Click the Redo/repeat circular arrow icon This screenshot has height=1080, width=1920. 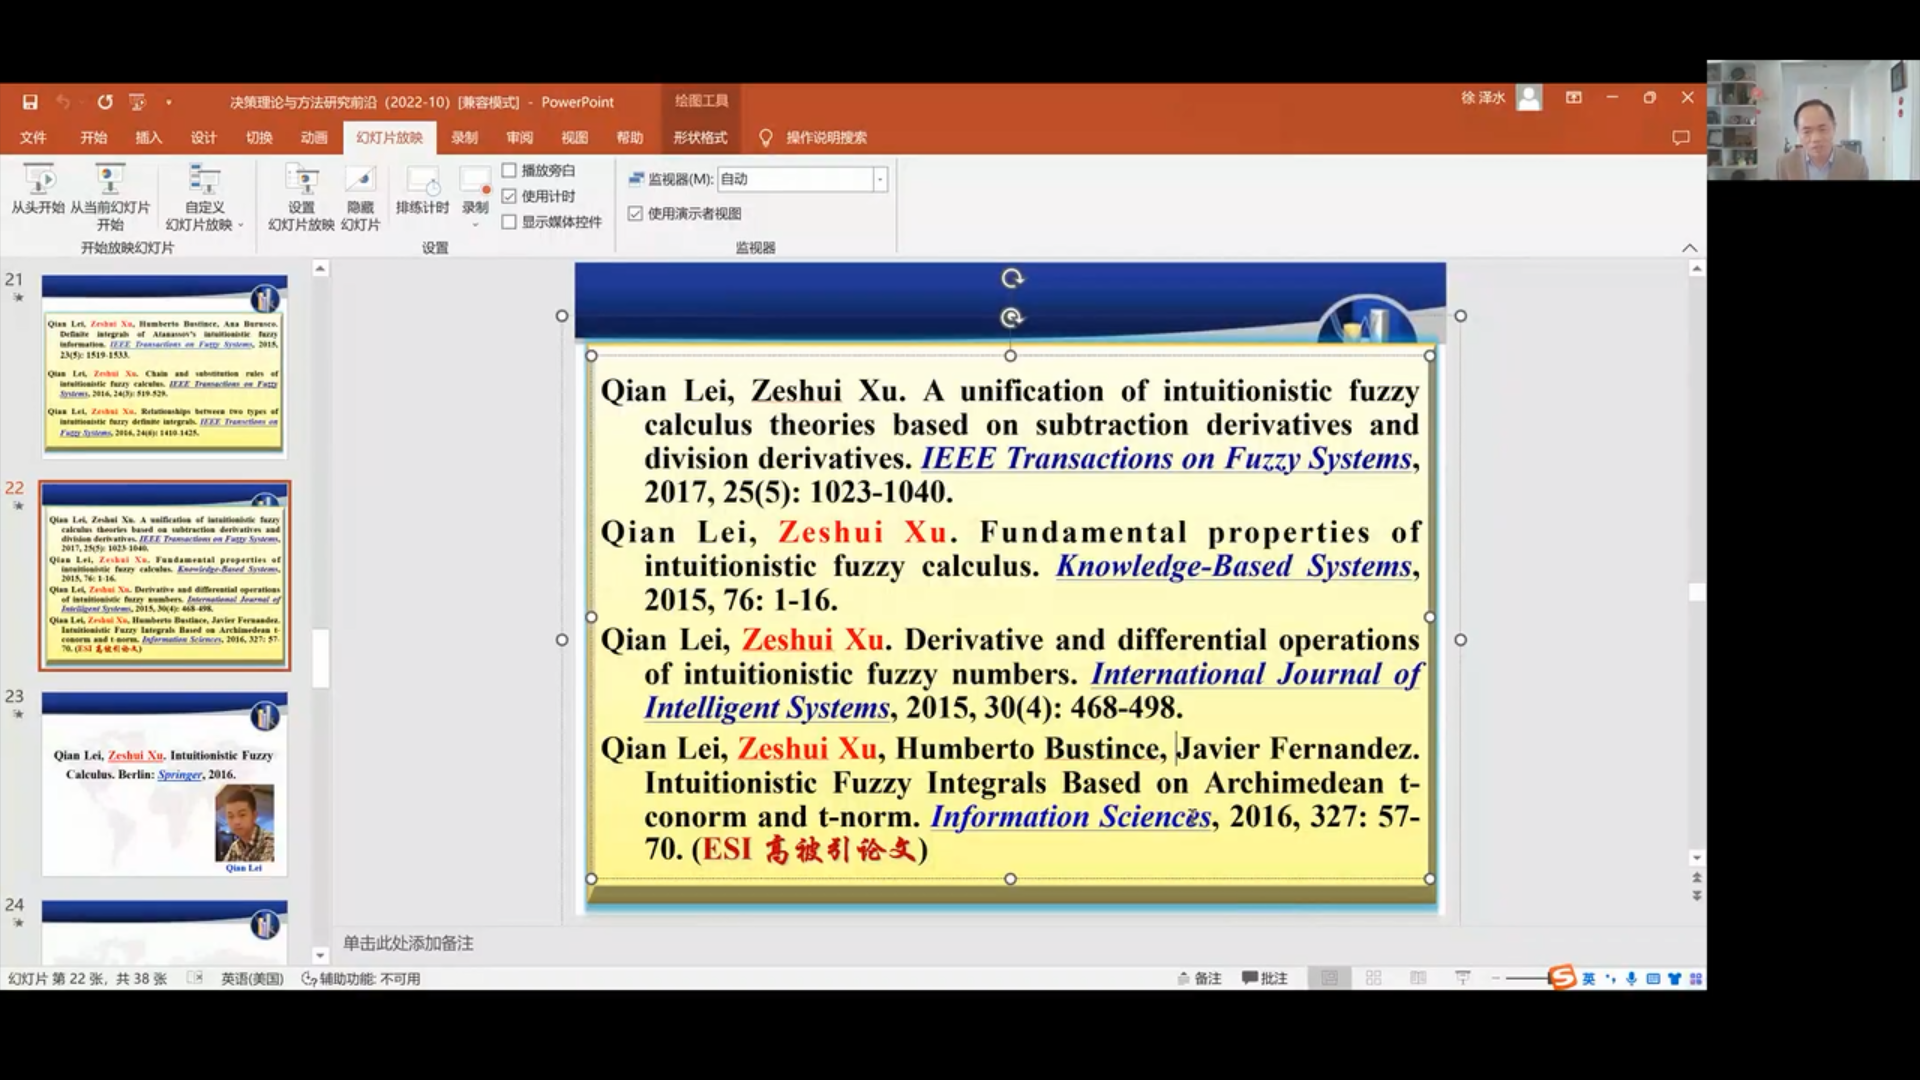coord(105,102)
